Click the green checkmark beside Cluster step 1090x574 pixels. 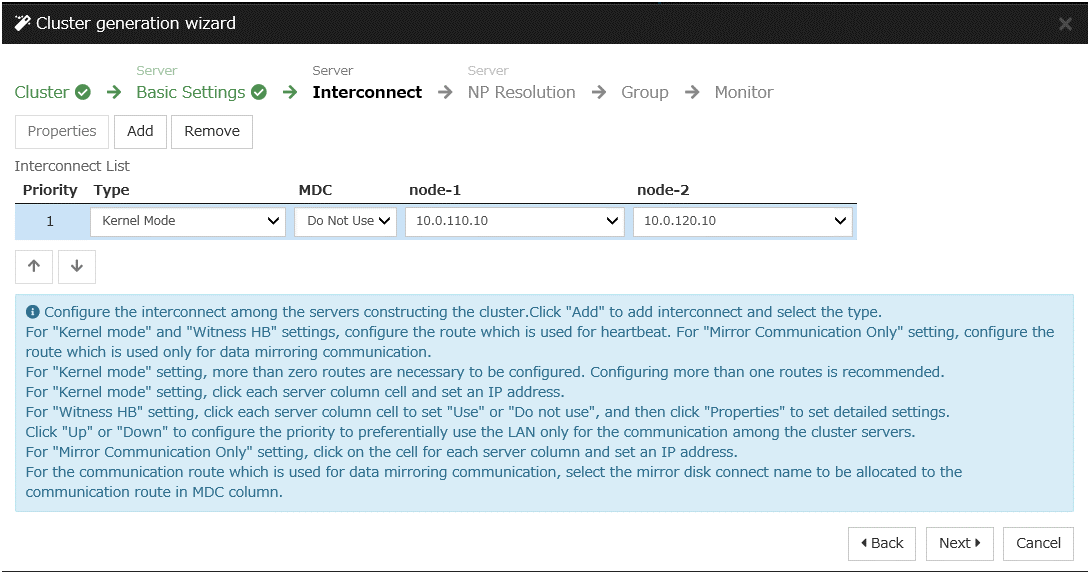pyautogui.click(x=83, y=93)
